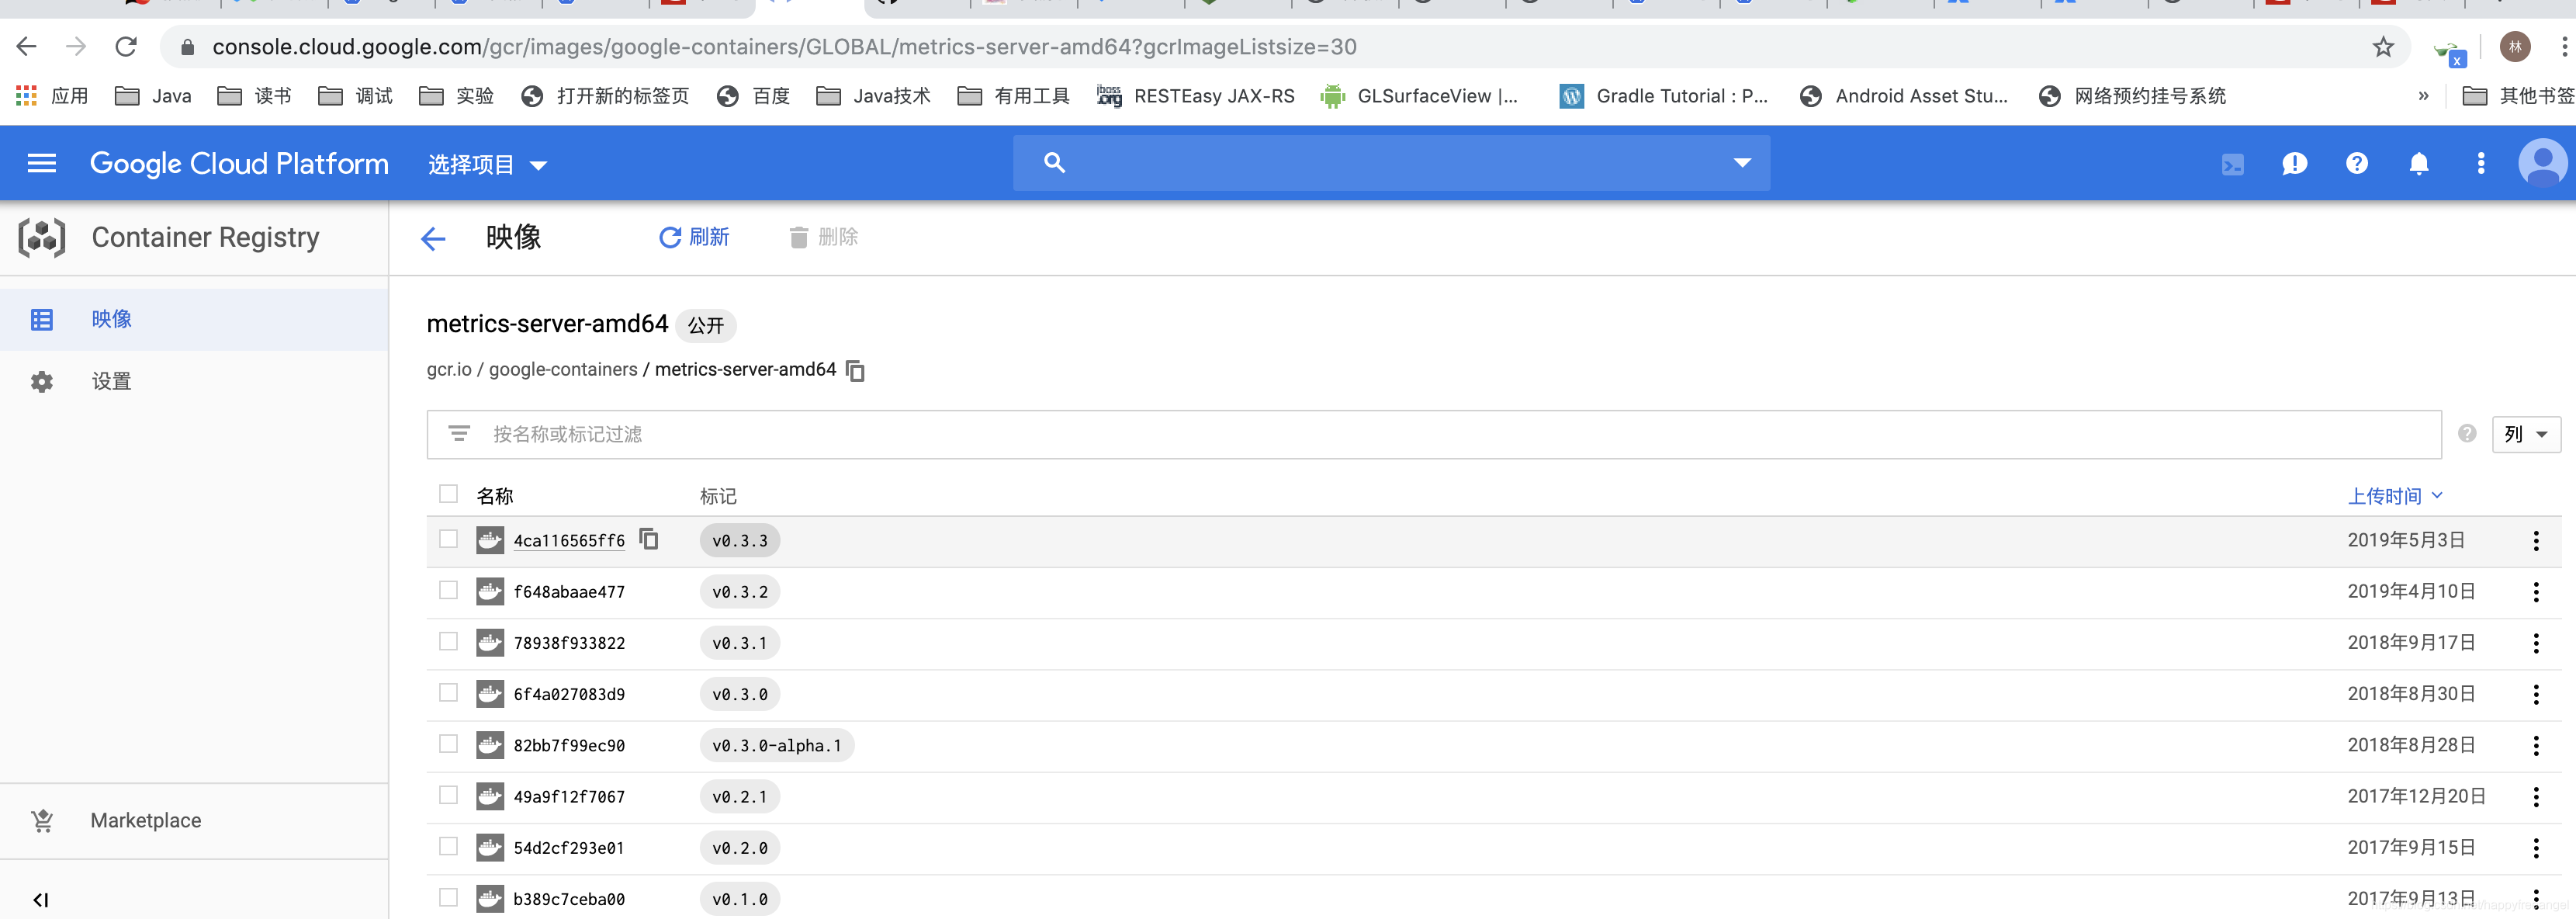Open the help question mark icon
Image resolution: width=2576 pixels, height=919 pixels.
2357,163
